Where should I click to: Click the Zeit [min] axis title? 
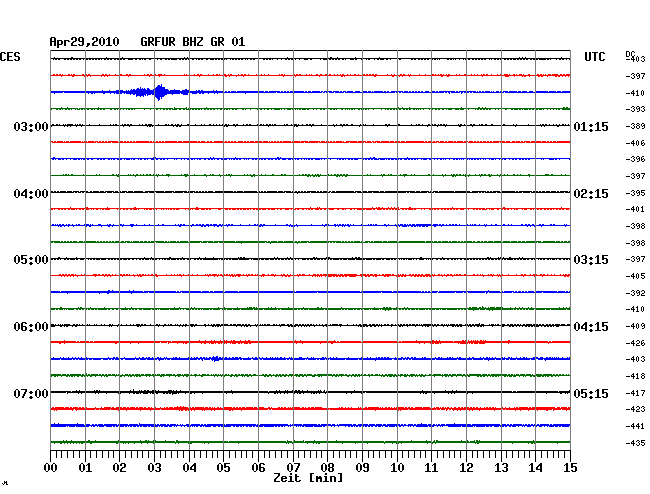pos(308,478)
